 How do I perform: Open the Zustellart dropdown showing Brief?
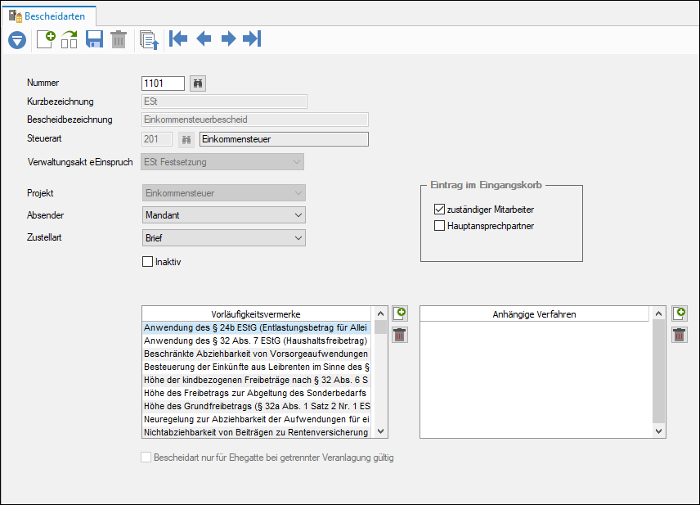point(224,238)
